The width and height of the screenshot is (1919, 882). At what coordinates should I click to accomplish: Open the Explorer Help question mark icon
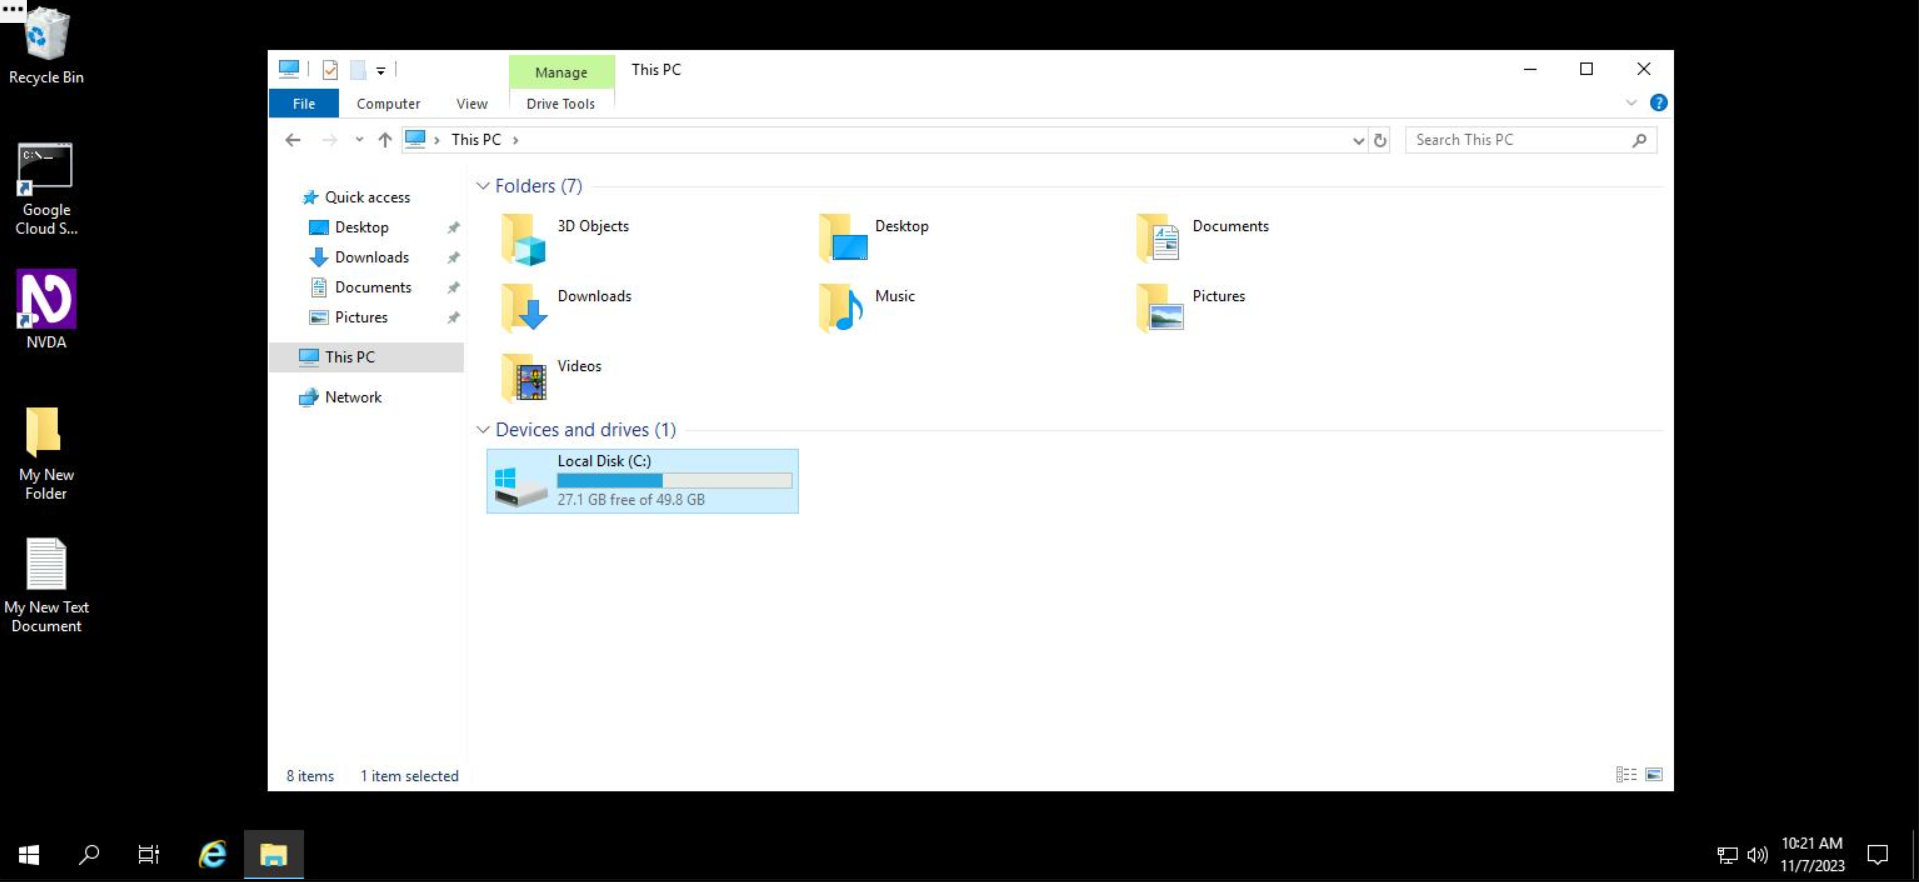click(x=1658, y=103)
